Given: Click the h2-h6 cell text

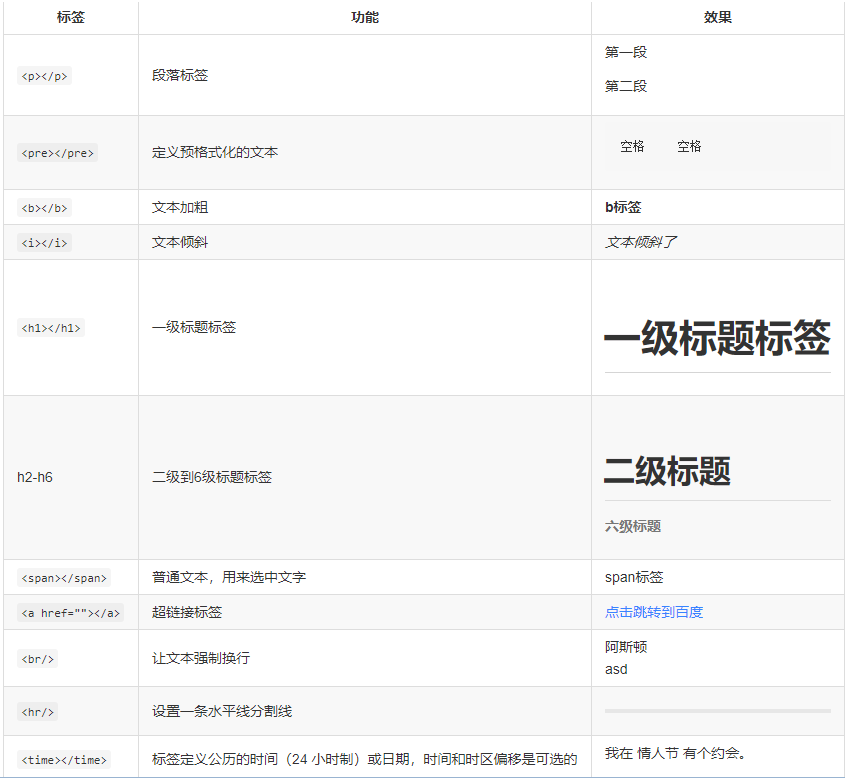Looking at the screenshot, I should coord(35,477).
